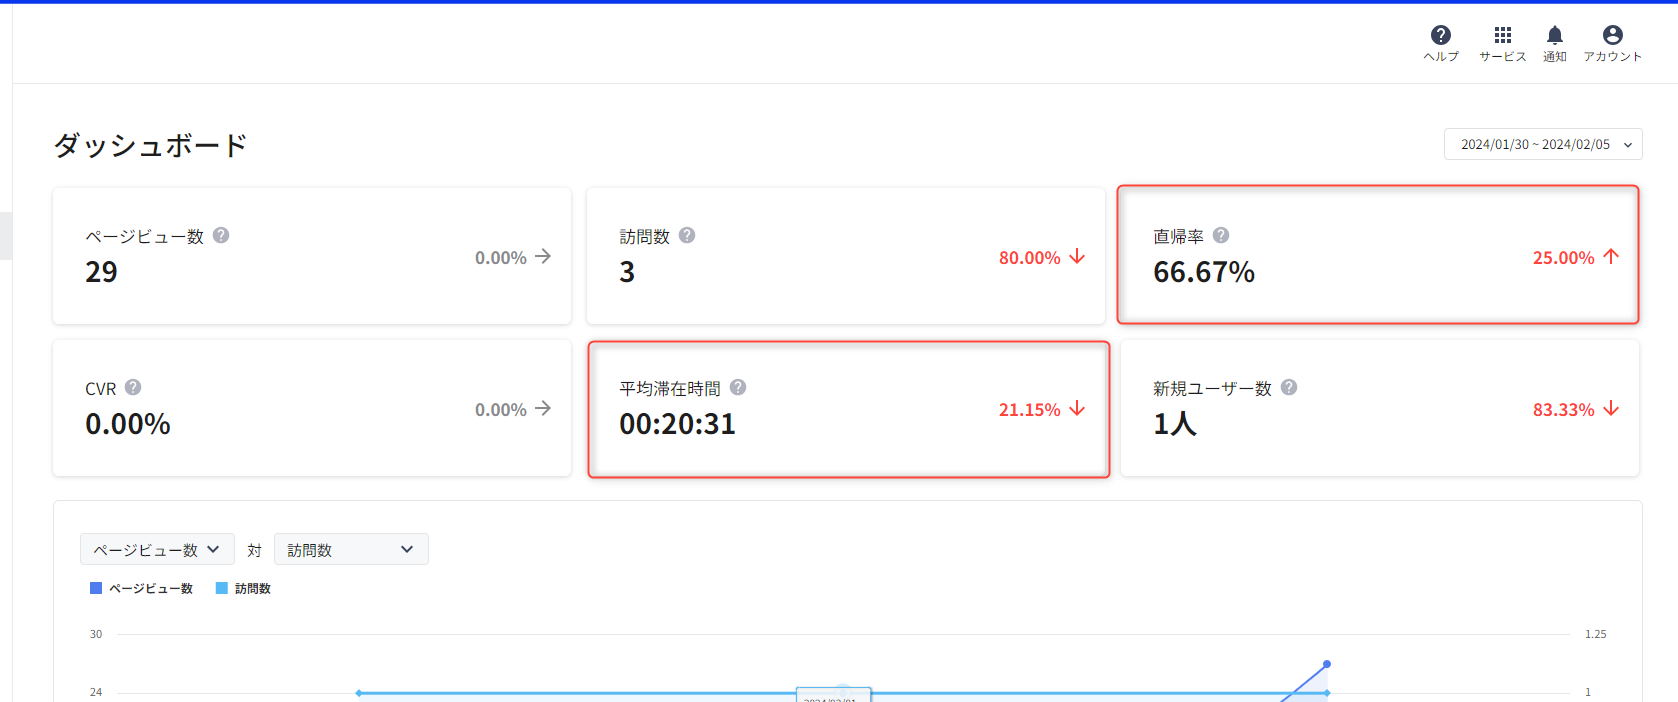Toggle 訪問数 series in chart legend

point(252,589)
